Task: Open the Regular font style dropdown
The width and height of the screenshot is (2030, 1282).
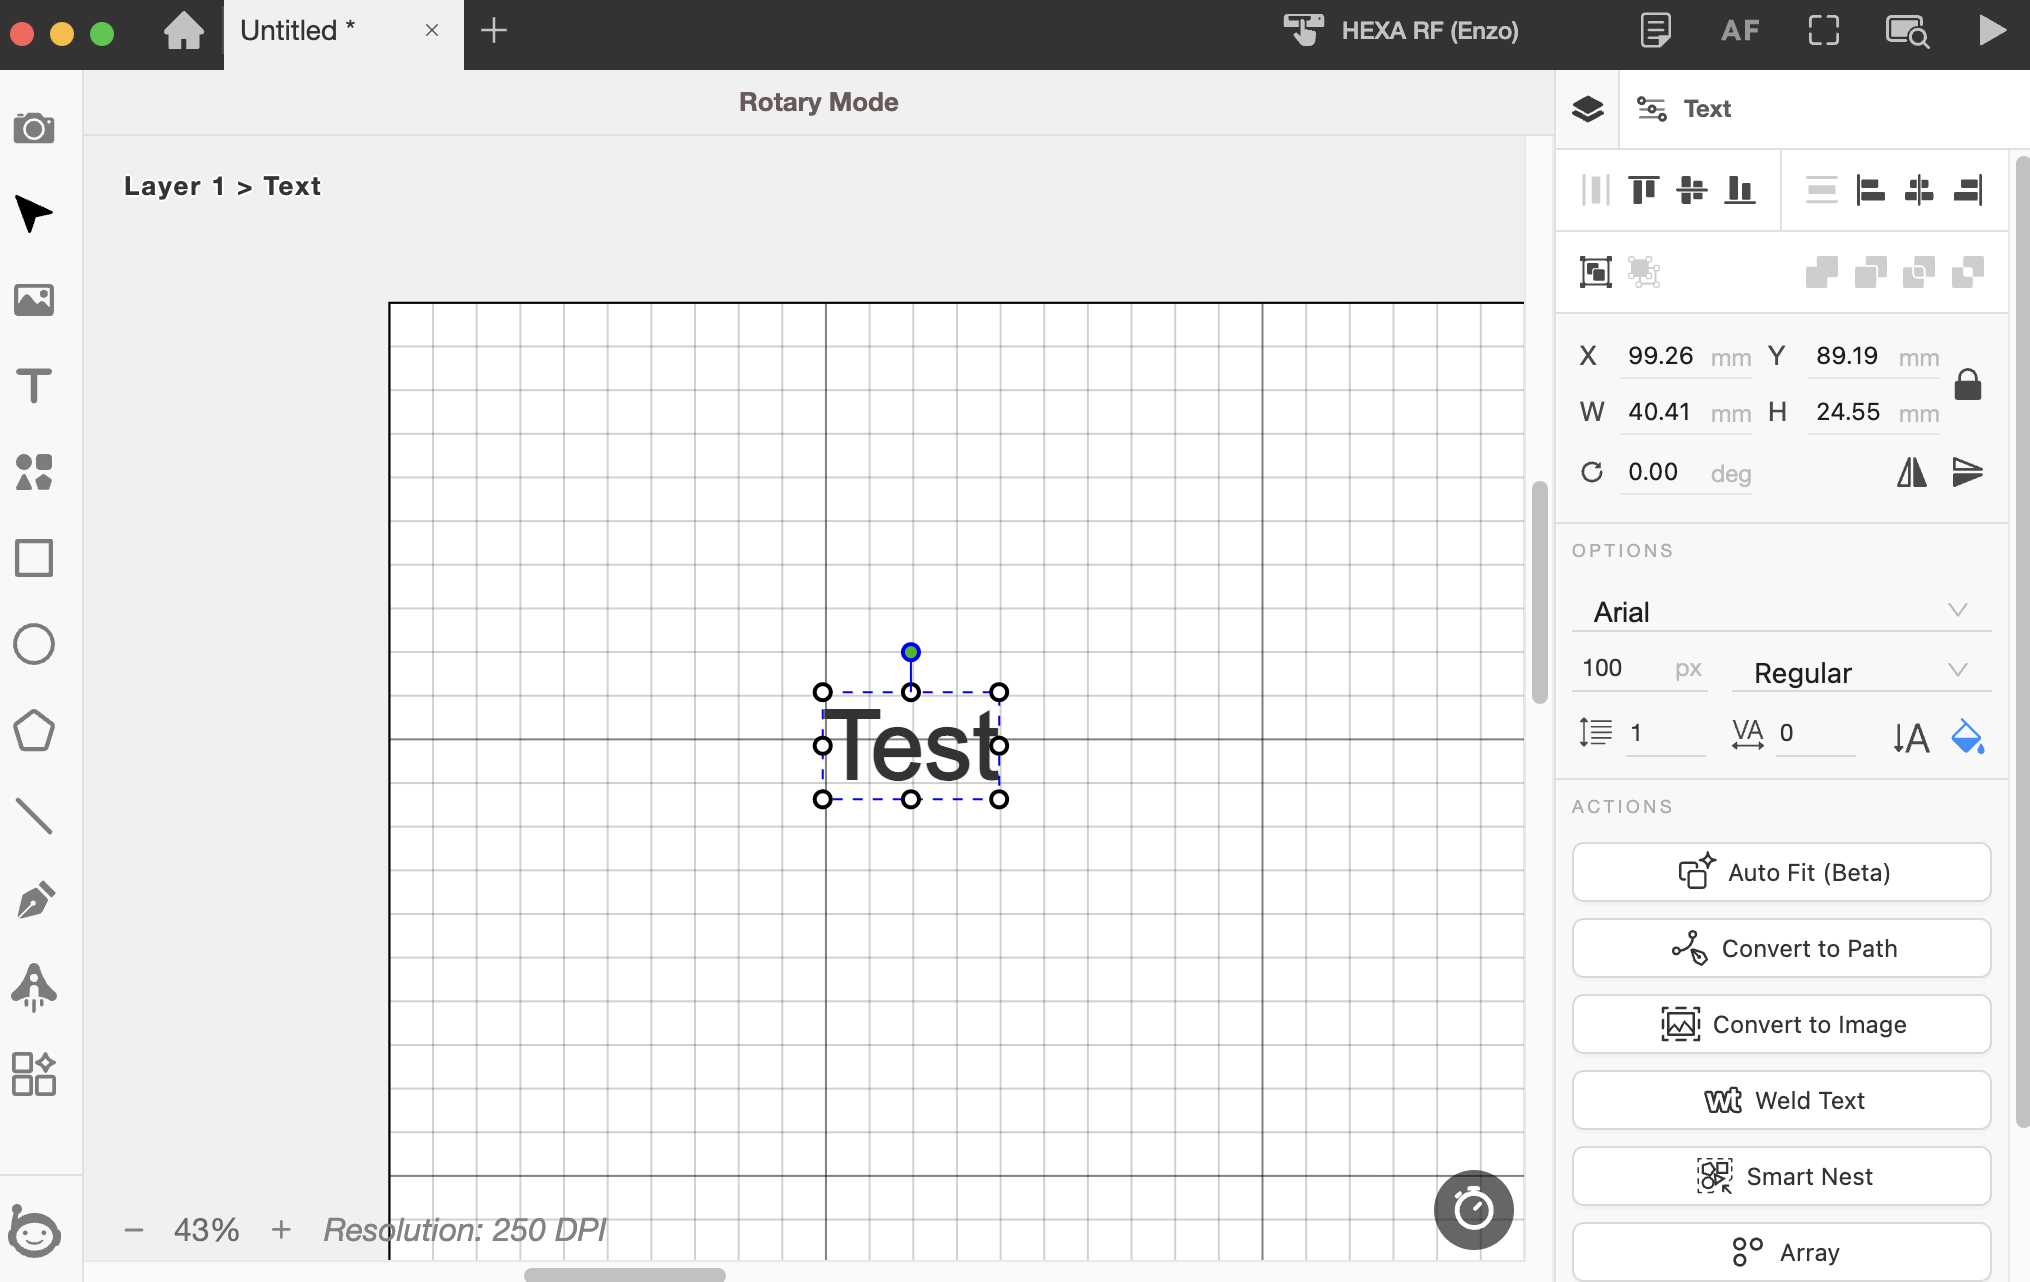Action: point(1862,672)
